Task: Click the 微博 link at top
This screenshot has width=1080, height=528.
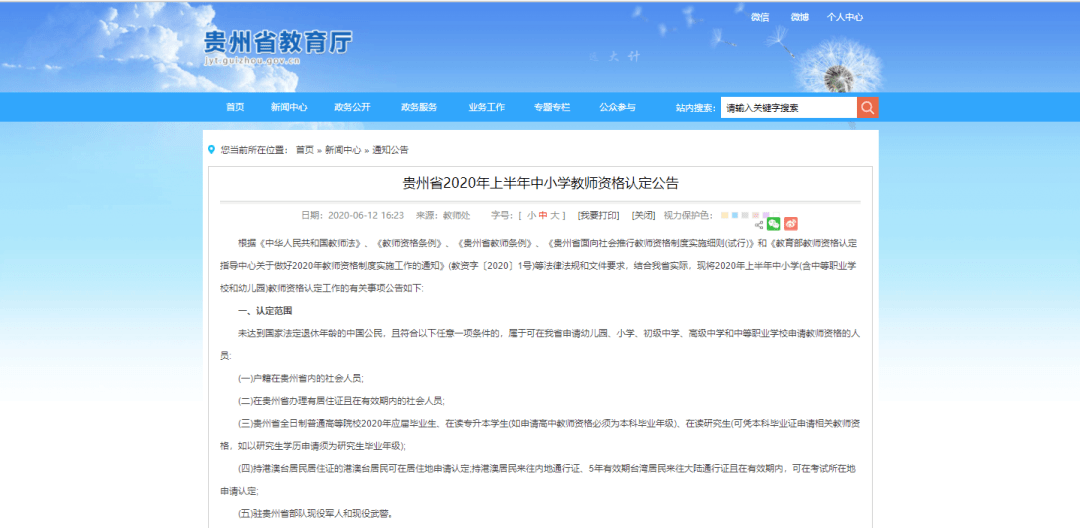Action: pyautogui.click(x=800, y=17)
